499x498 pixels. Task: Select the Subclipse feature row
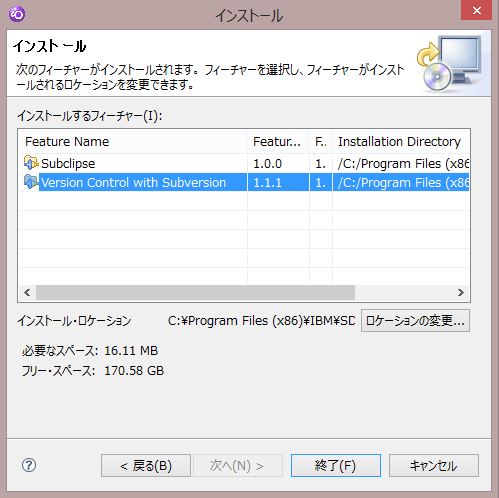pyautogui.click(x=244, y=163)
